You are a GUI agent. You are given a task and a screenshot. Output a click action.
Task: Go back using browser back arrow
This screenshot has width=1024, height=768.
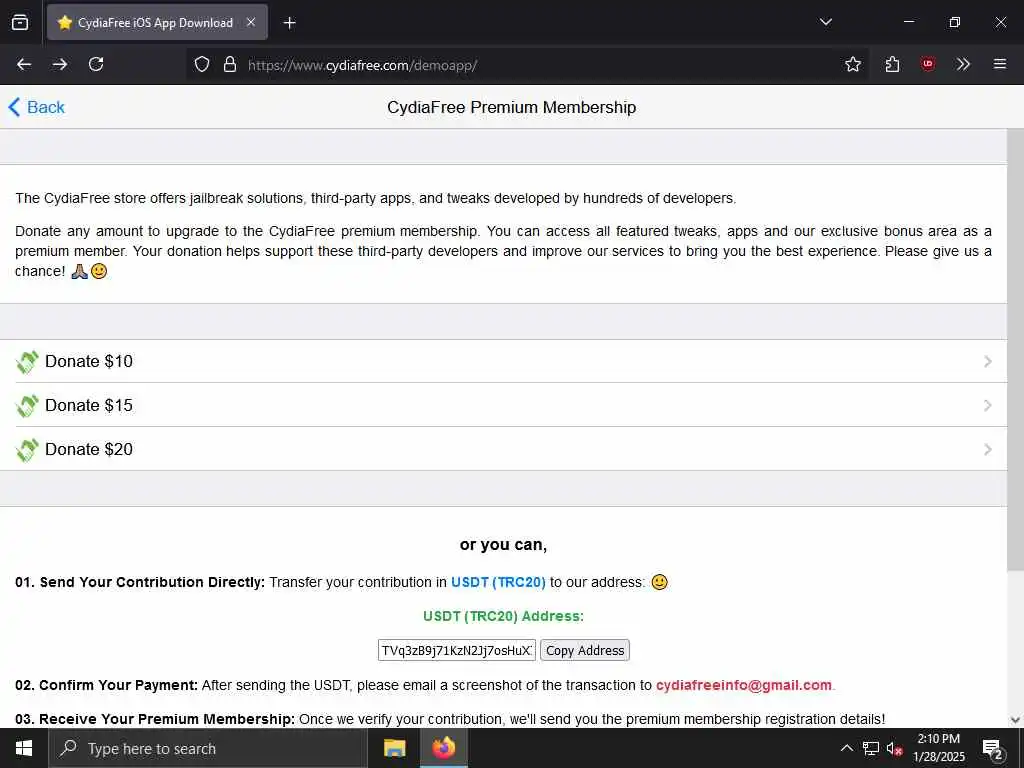(24, 64)
